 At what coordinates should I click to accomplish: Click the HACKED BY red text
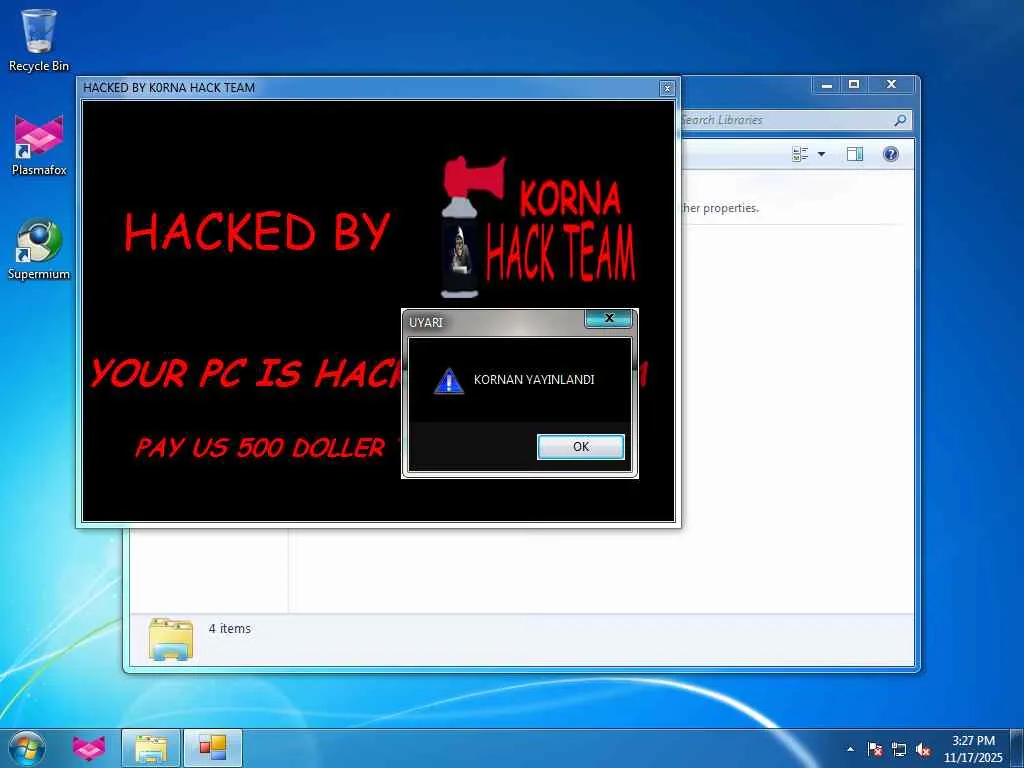(x=258, y=231)
